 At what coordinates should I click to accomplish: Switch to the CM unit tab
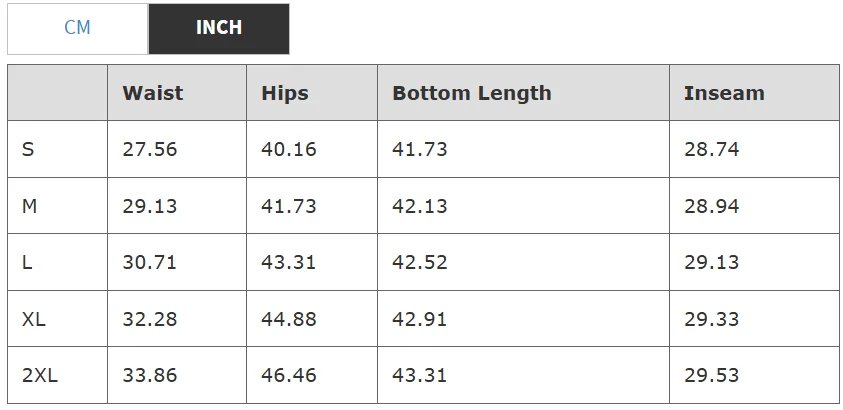tap(77, 28)
